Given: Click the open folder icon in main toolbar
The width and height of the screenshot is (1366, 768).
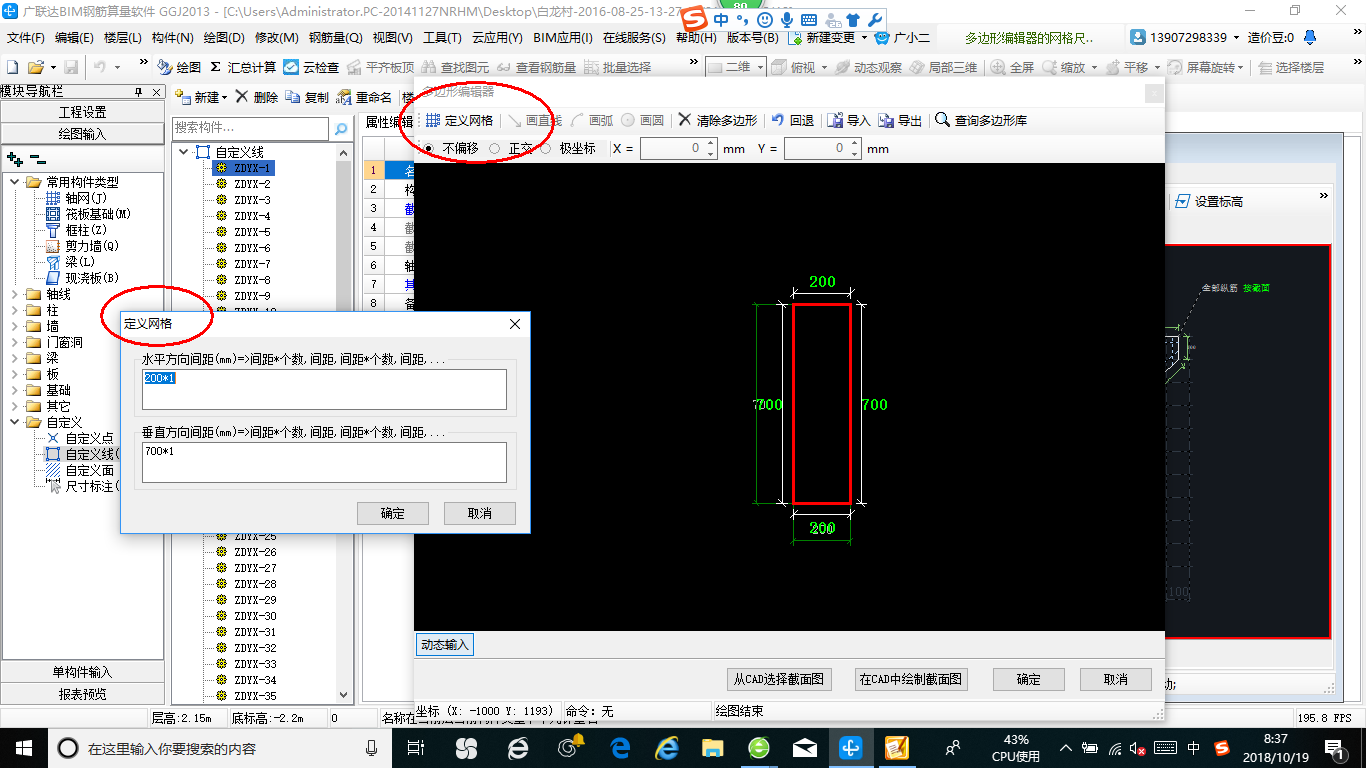Looking at the screenshot, I should (35, 67).
